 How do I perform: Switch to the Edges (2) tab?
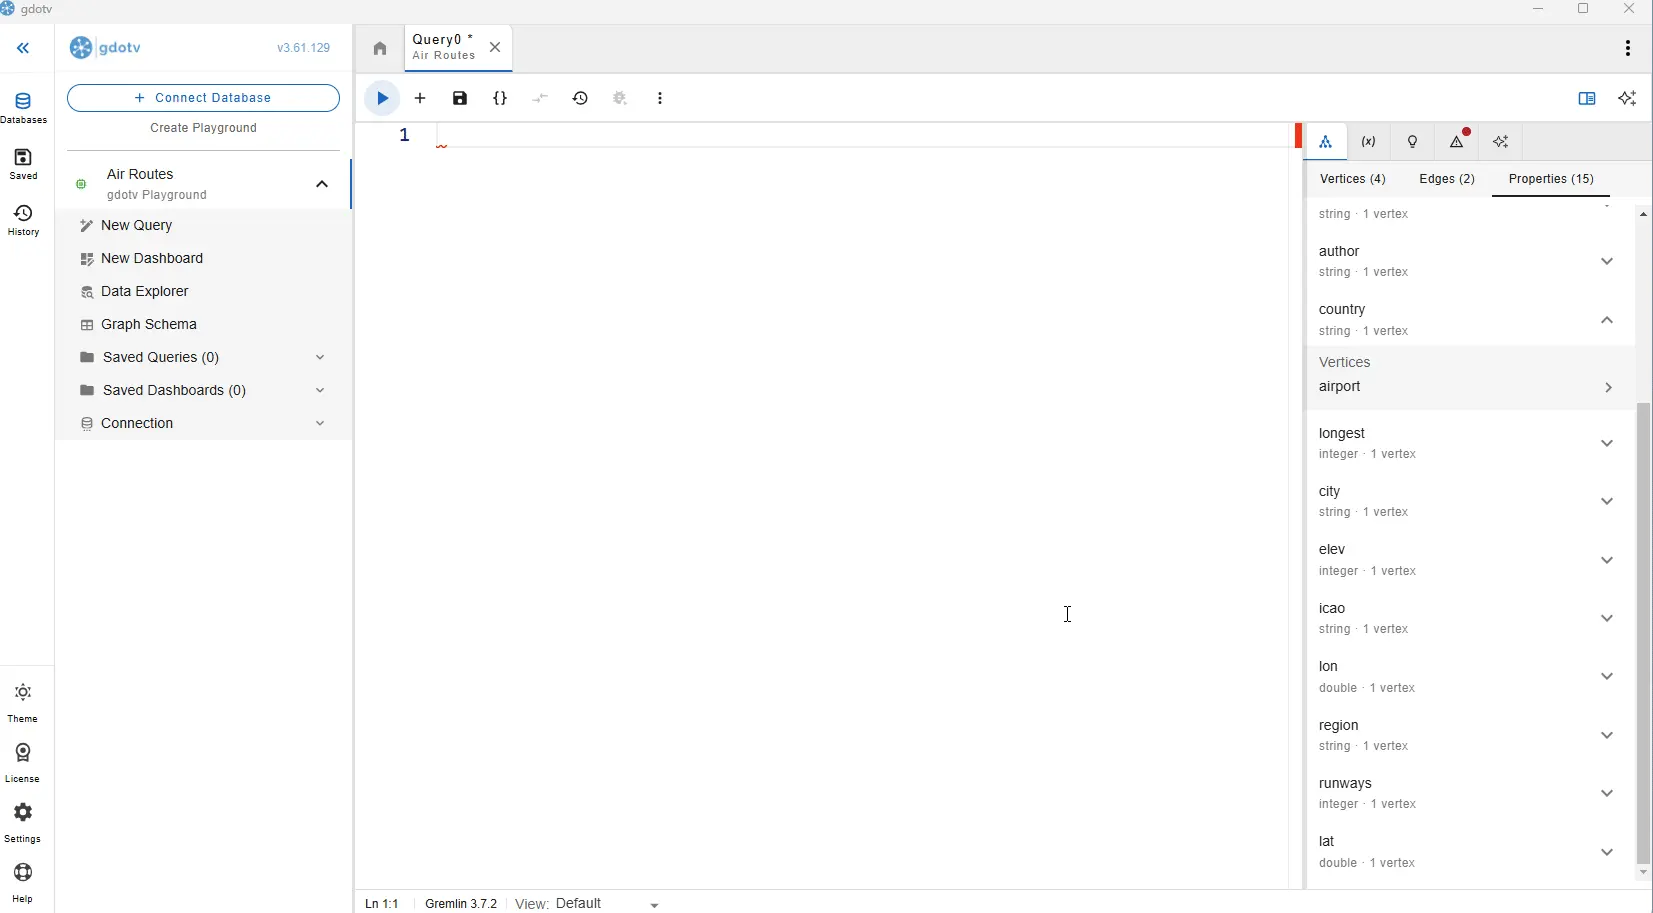coord(1447,179)
